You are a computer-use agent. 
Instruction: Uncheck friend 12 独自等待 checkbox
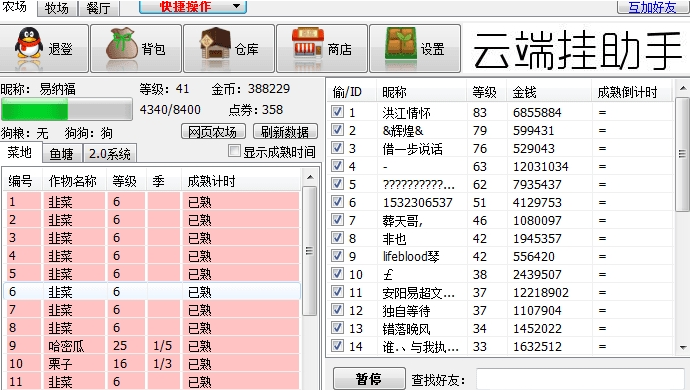(338, 310)
